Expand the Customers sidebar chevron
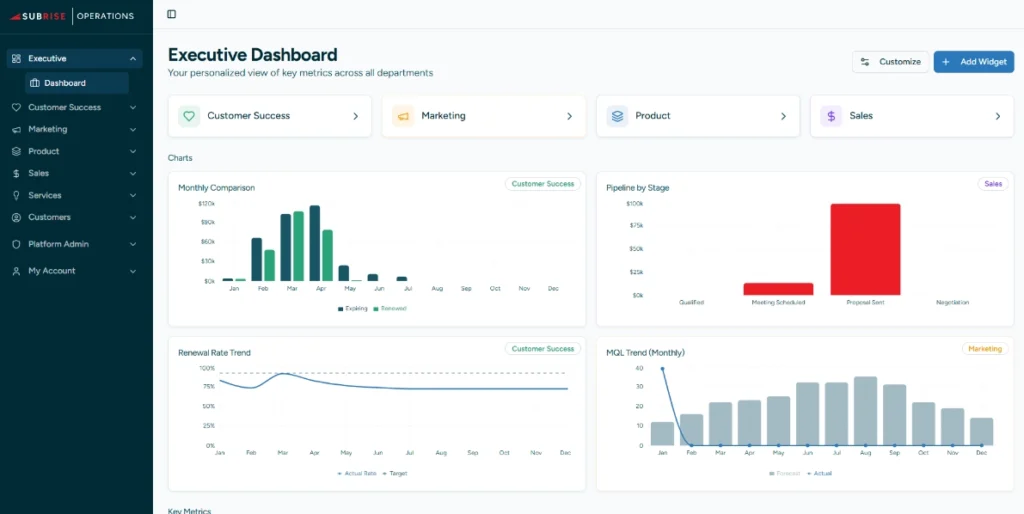Viewport: 1024px width, 514px height. pyautogui.click(x=133, y=217)
